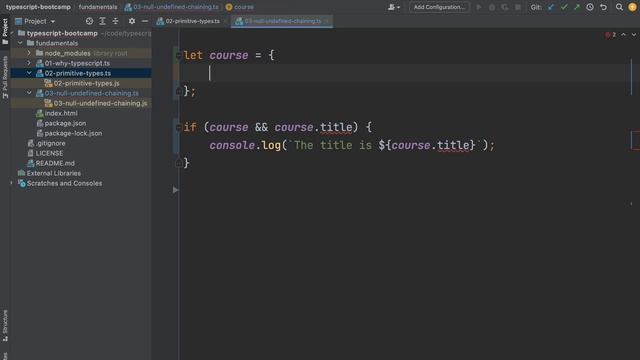Click Git Commit green checkmark
Image resolution: width=640 pixels, height=360 pixels.
pos(564,7)
